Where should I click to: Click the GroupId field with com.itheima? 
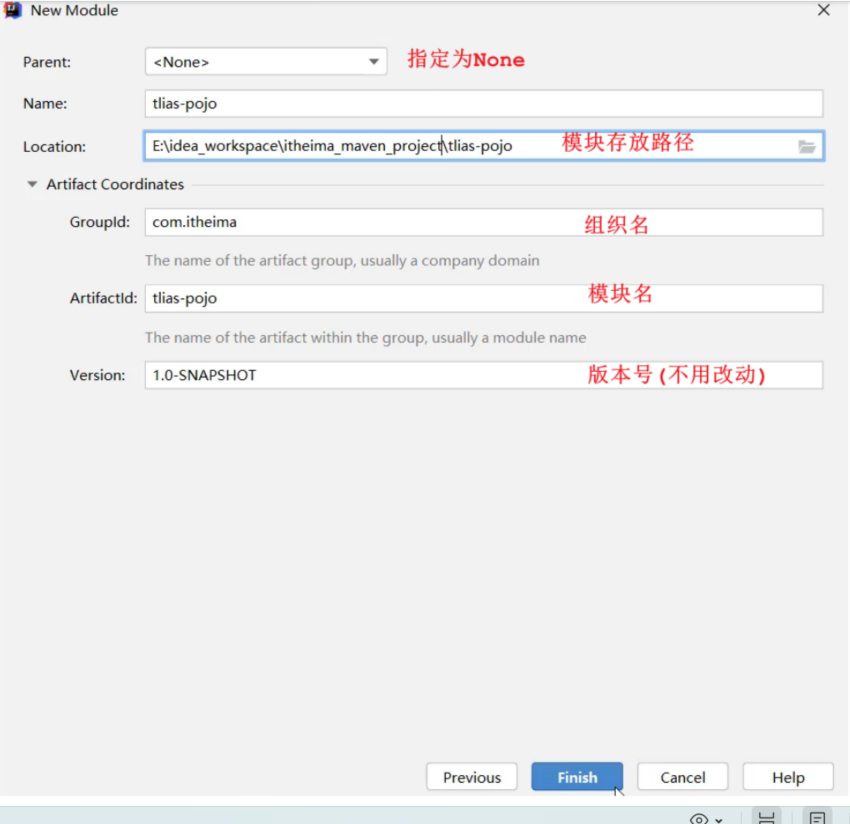pyautogui.click(x=483, y=222)
